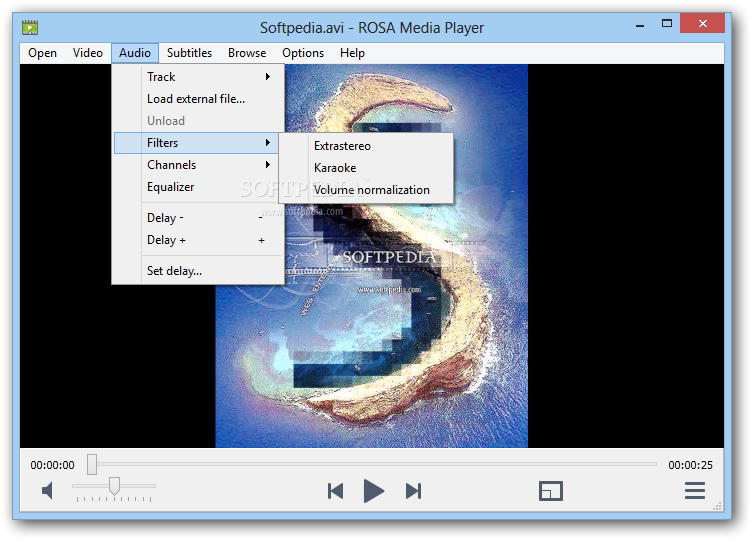The height and width of the screenshot is (540, 752).
Task: Click the ROSA Media Player app icon
Action: 30,27
